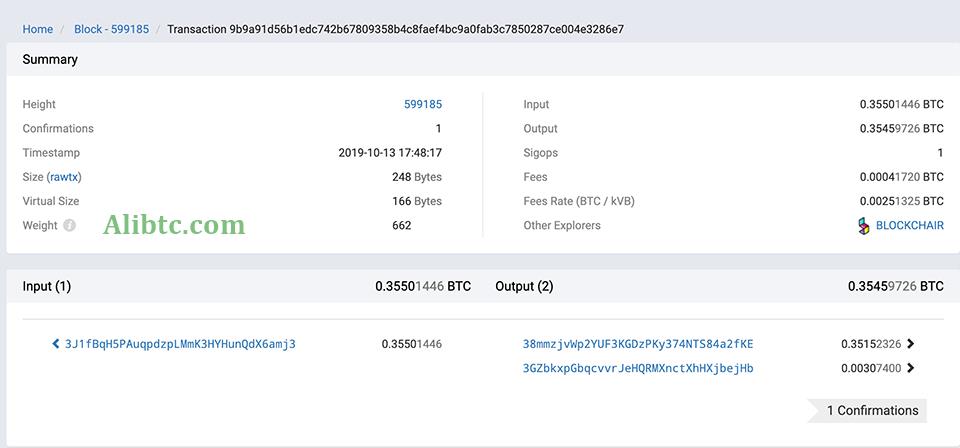Open the BLOCKCHAIR explorer text link

tap(909, 226)
